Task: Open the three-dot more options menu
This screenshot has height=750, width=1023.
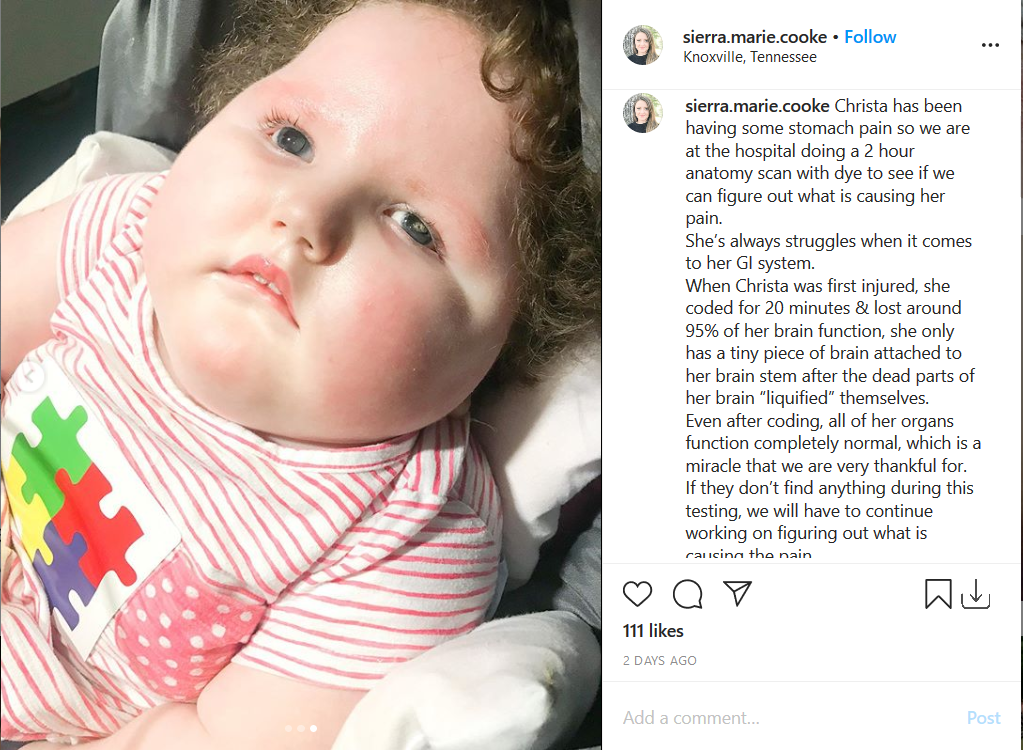Action: click(x=990, y=45)
